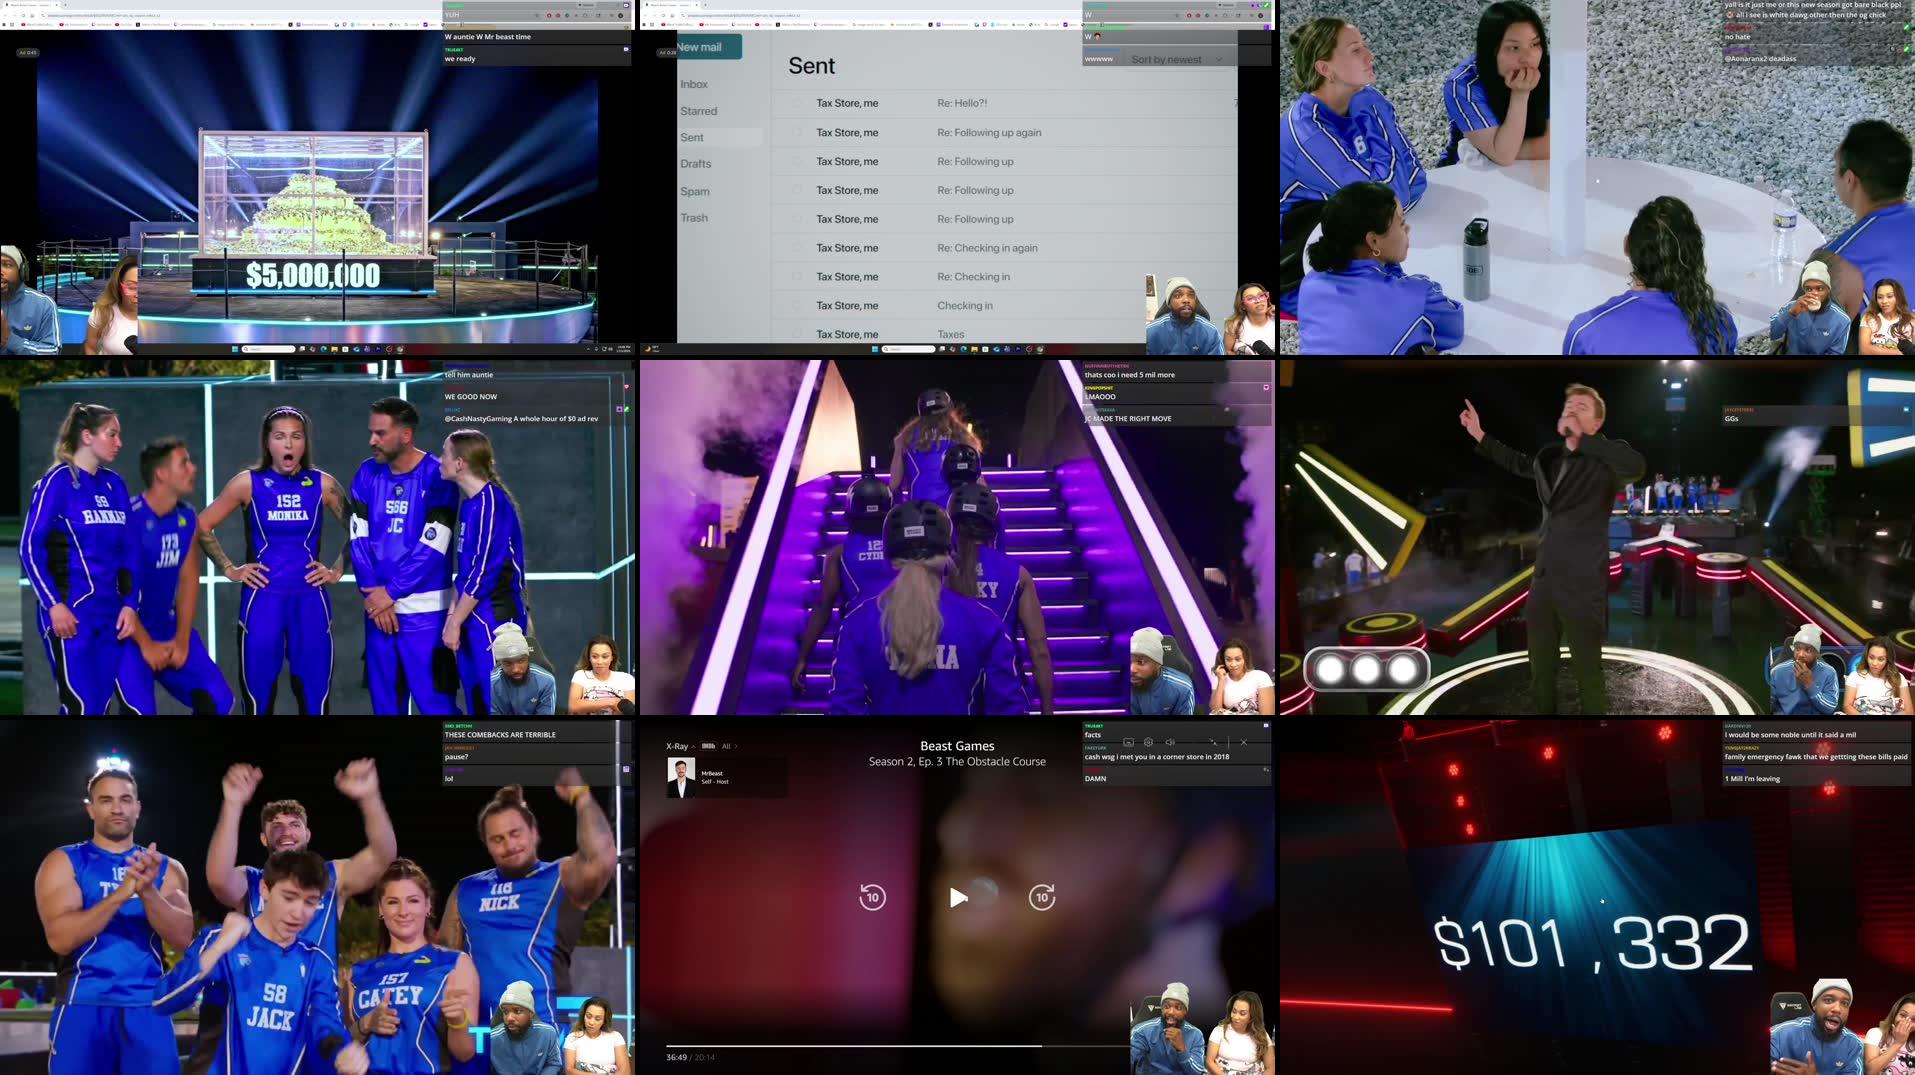Check the Re: Checking in email checkbox

click(796, 276)
